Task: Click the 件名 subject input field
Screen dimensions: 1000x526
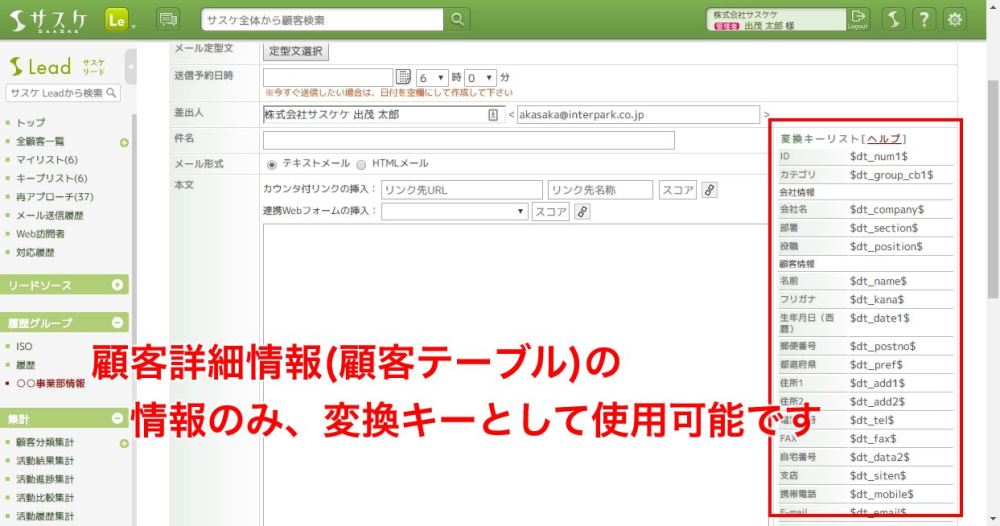Action: (x=468, y=140)
